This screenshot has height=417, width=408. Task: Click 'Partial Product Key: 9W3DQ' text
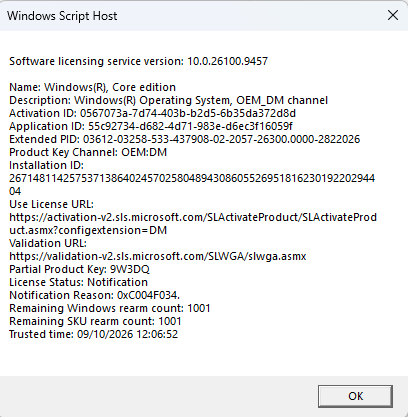click(79, 269)
